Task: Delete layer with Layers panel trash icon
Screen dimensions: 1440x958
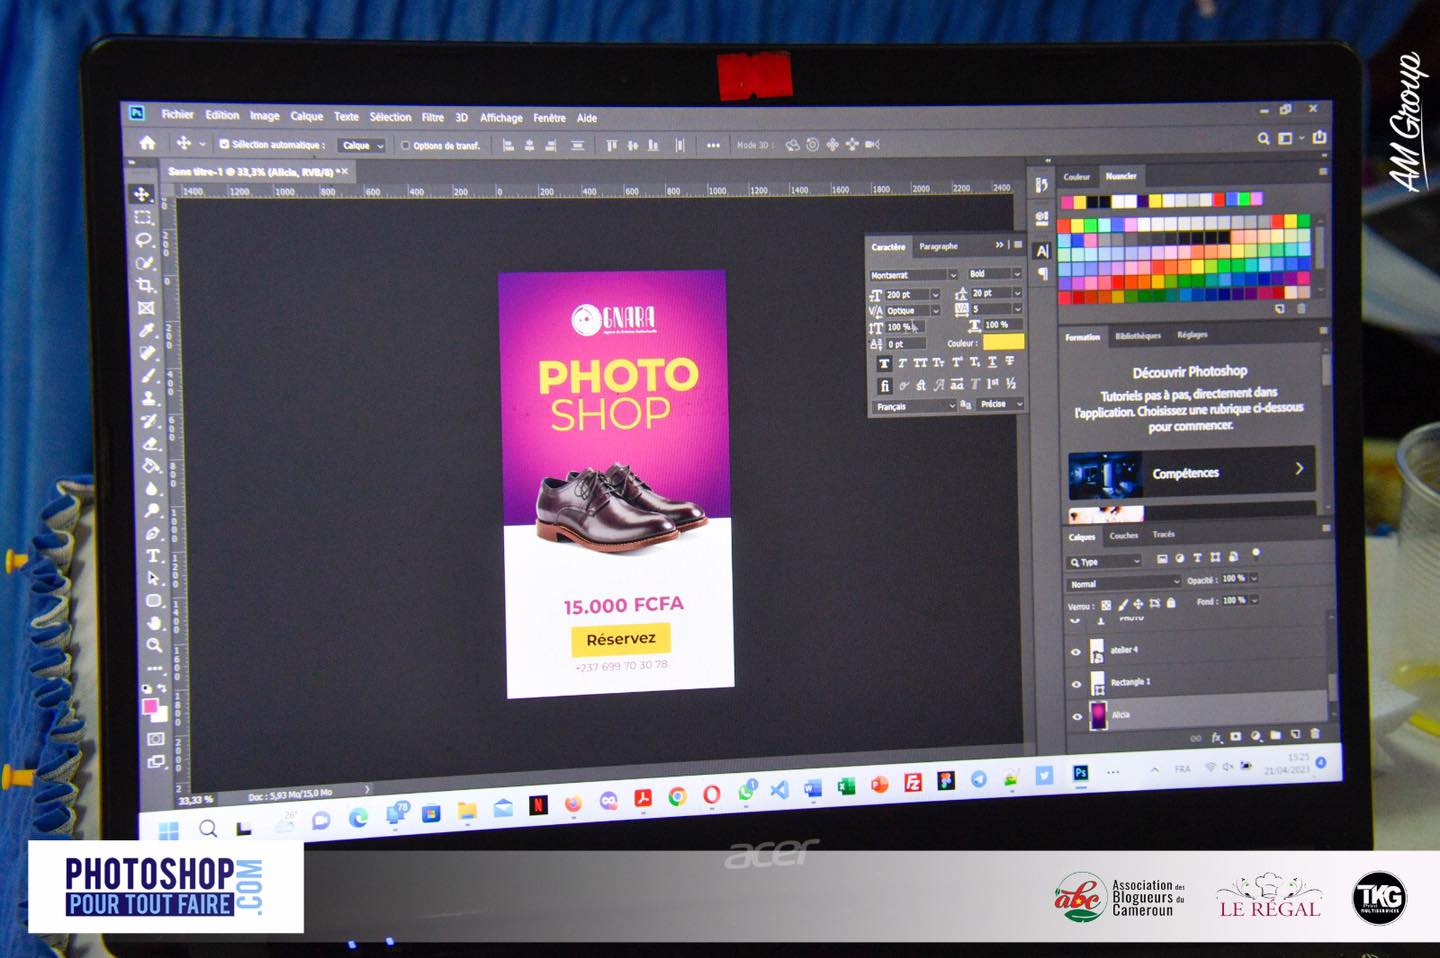Action: [x=1314, y=734]
